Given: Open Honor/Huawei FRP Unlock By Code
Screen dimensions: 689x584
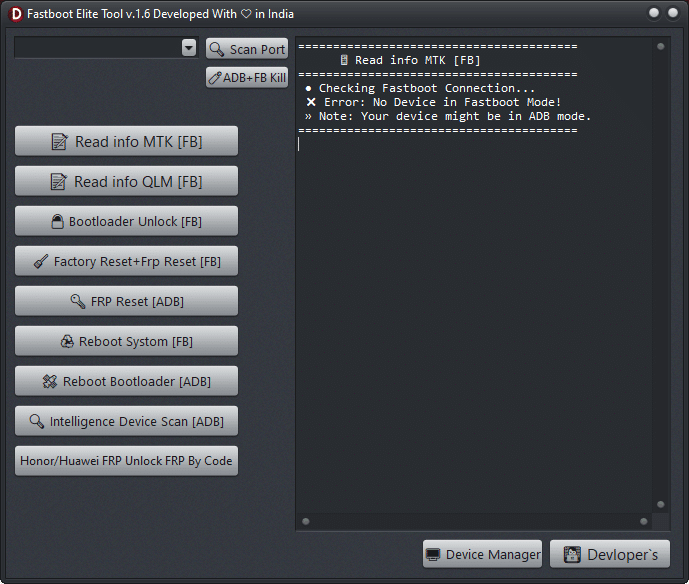Looking at the screenshot, I should point(126,461).
